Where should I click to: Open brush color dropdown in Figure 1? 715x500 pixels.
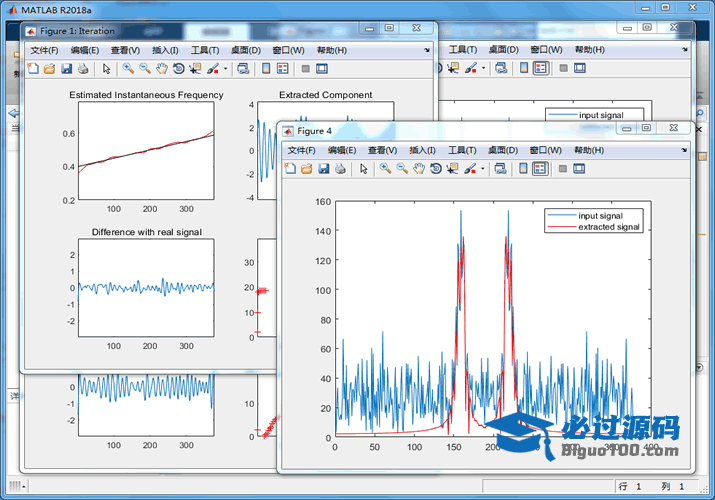click(x=225, y=69)
